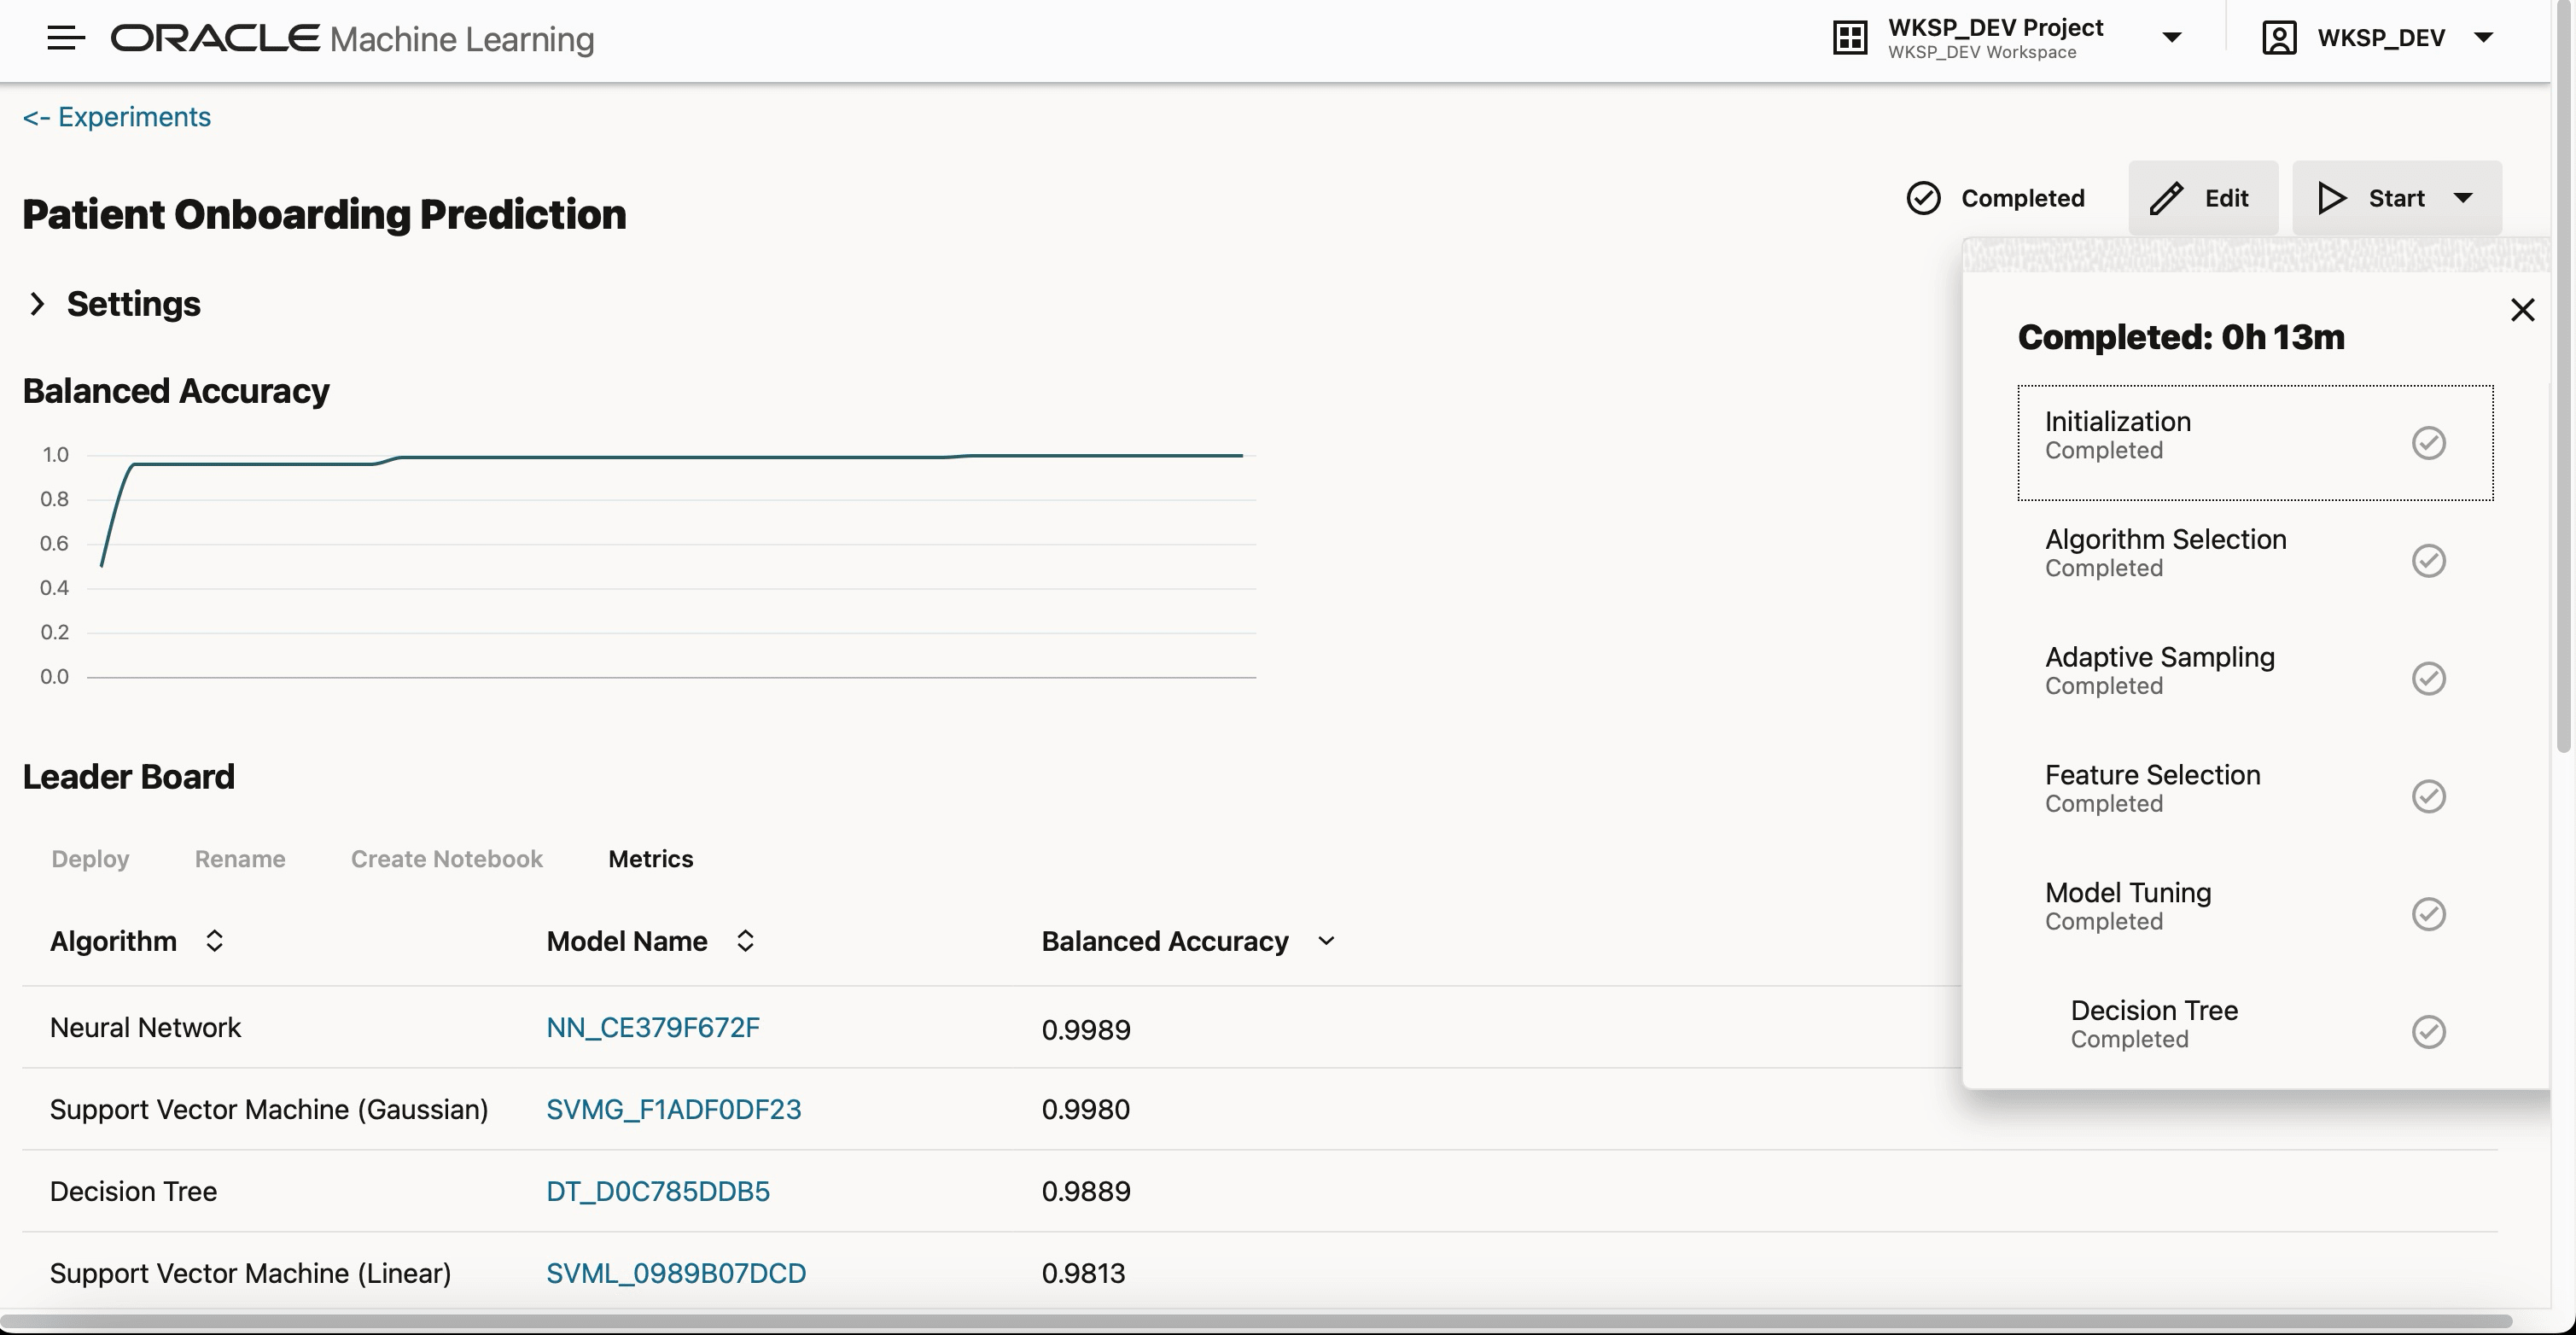This screenshot has height=1335, width=2576.
Task: Go back to Experiments
Action: (116, 117)
